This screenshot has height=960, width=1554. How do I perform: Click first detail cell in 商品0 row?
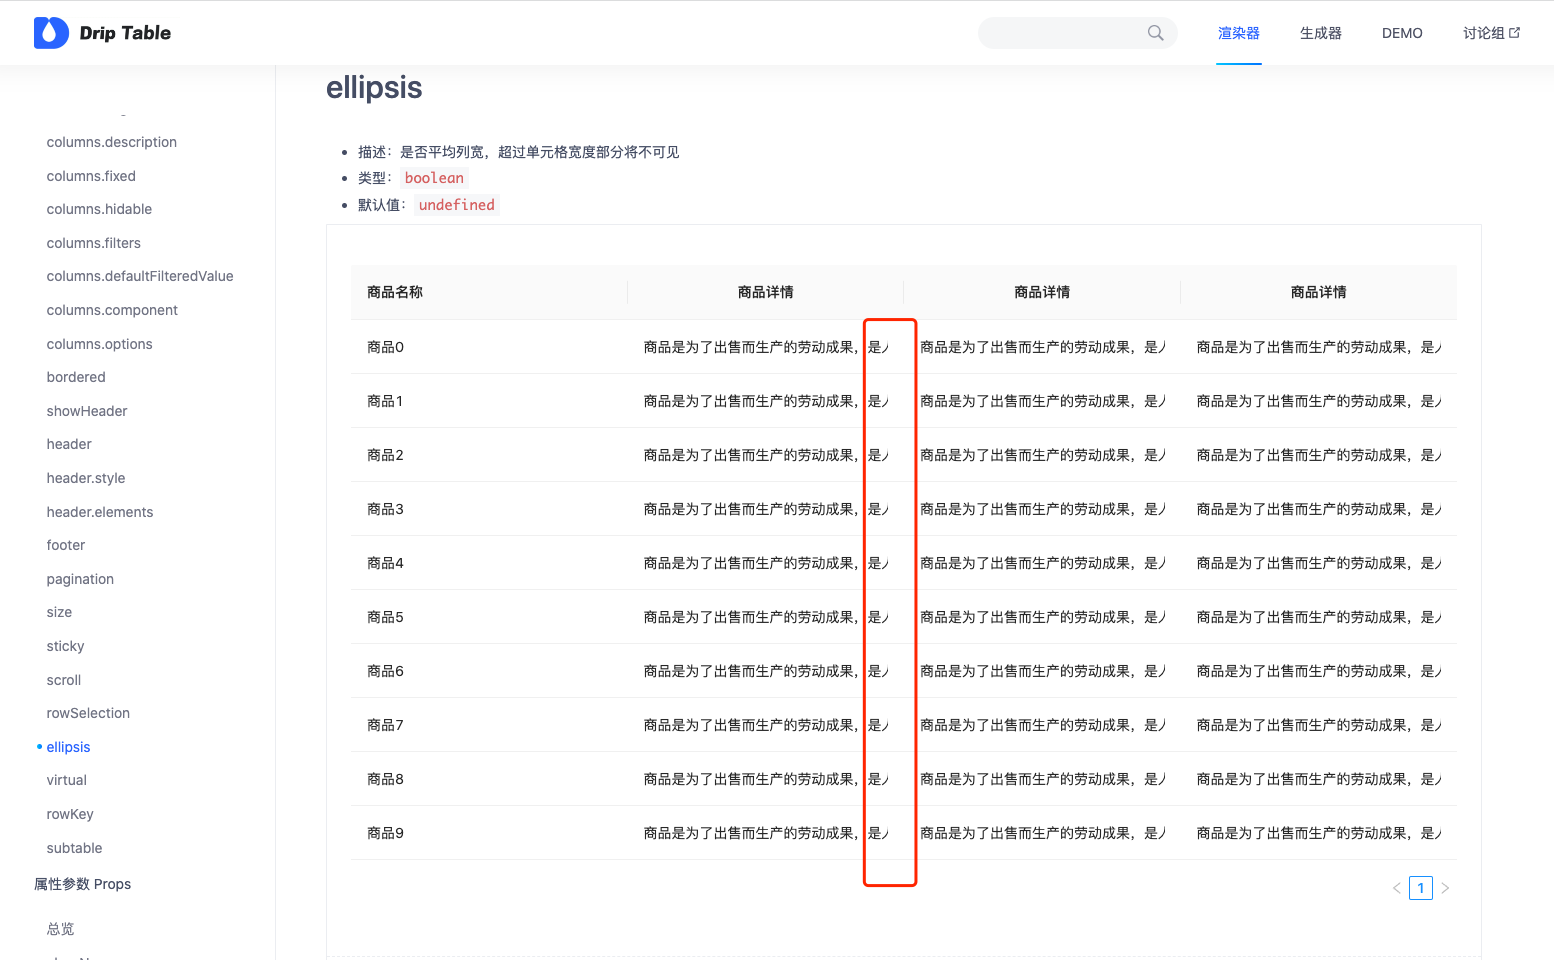(766, 347)
